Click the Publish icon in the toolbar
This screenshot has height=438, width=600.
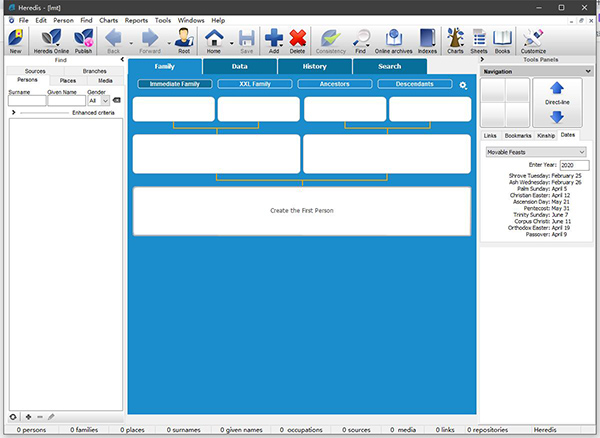coord(83,39)
